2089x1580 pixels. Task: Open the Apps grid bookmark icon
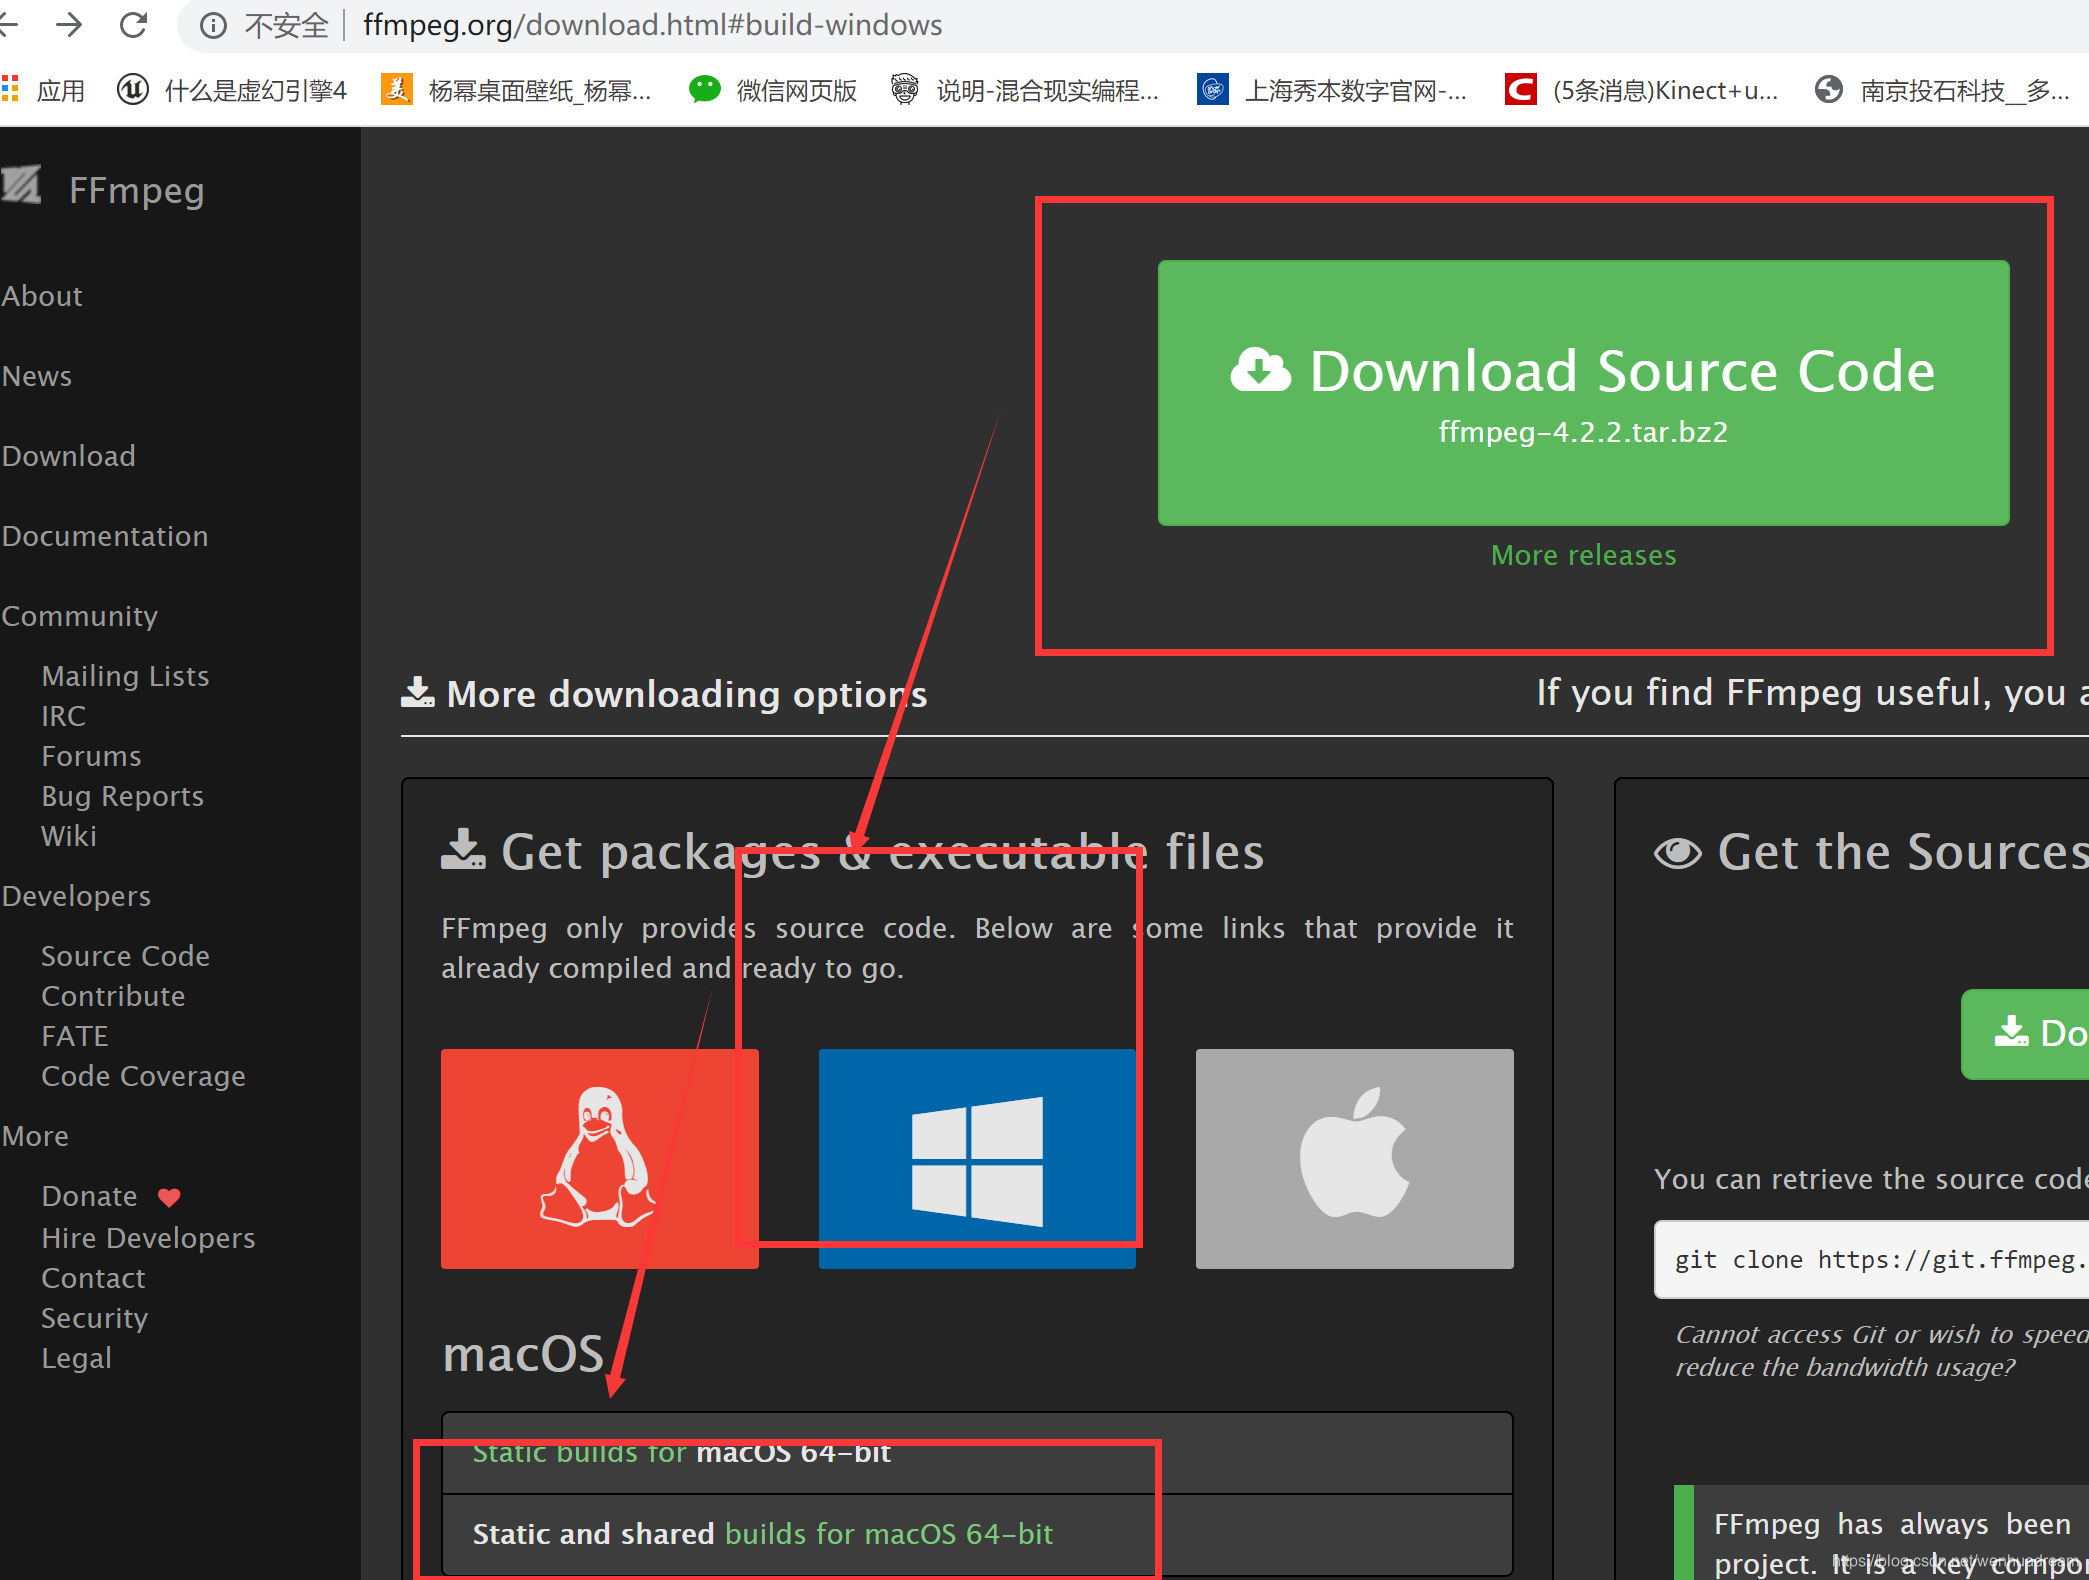tap(11, 90)
